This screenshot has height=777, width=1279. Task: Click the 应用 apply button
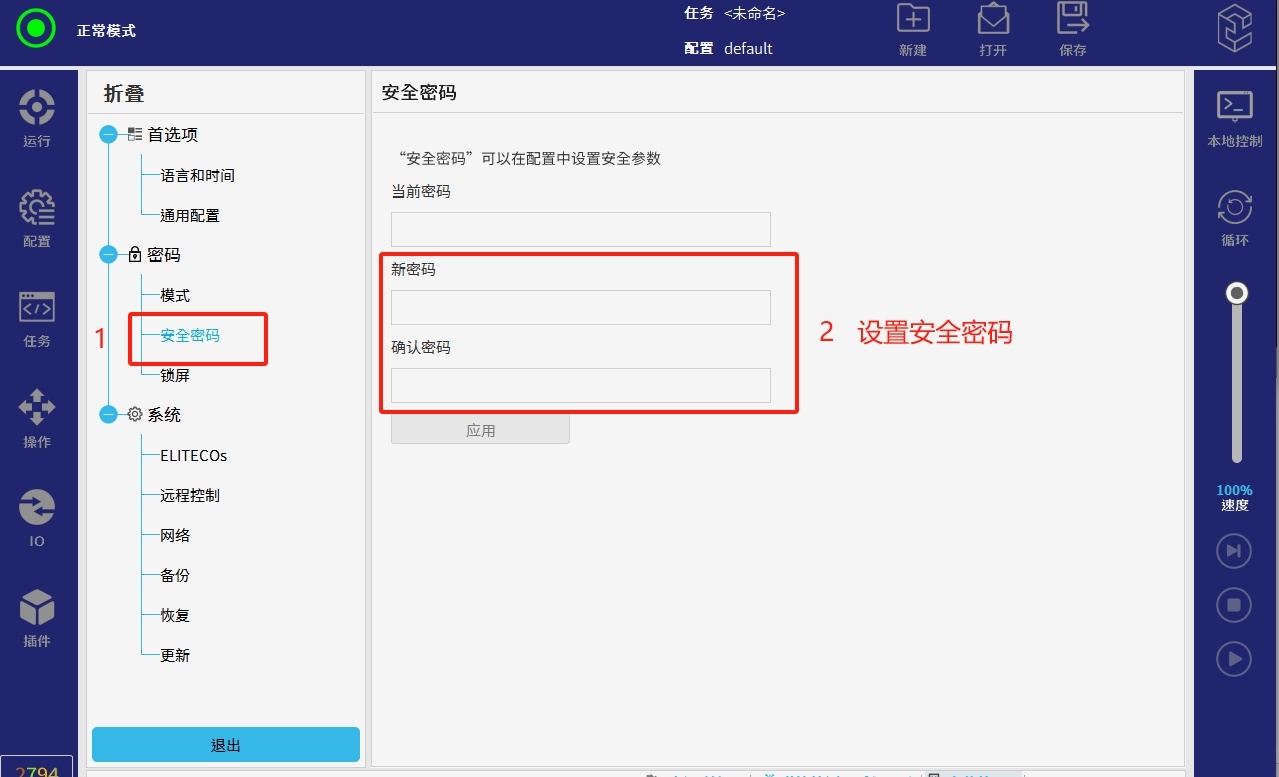pyautogui.click(x=480, y=430)
